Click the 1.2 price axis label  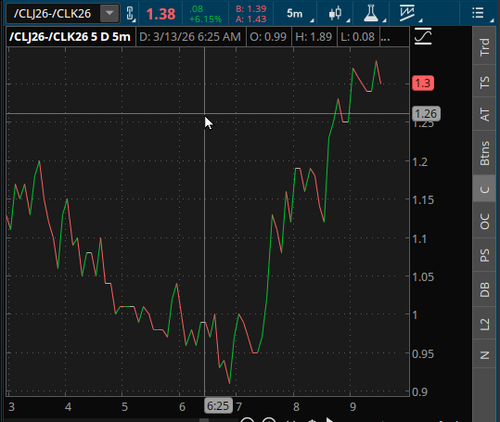(420, 162)
